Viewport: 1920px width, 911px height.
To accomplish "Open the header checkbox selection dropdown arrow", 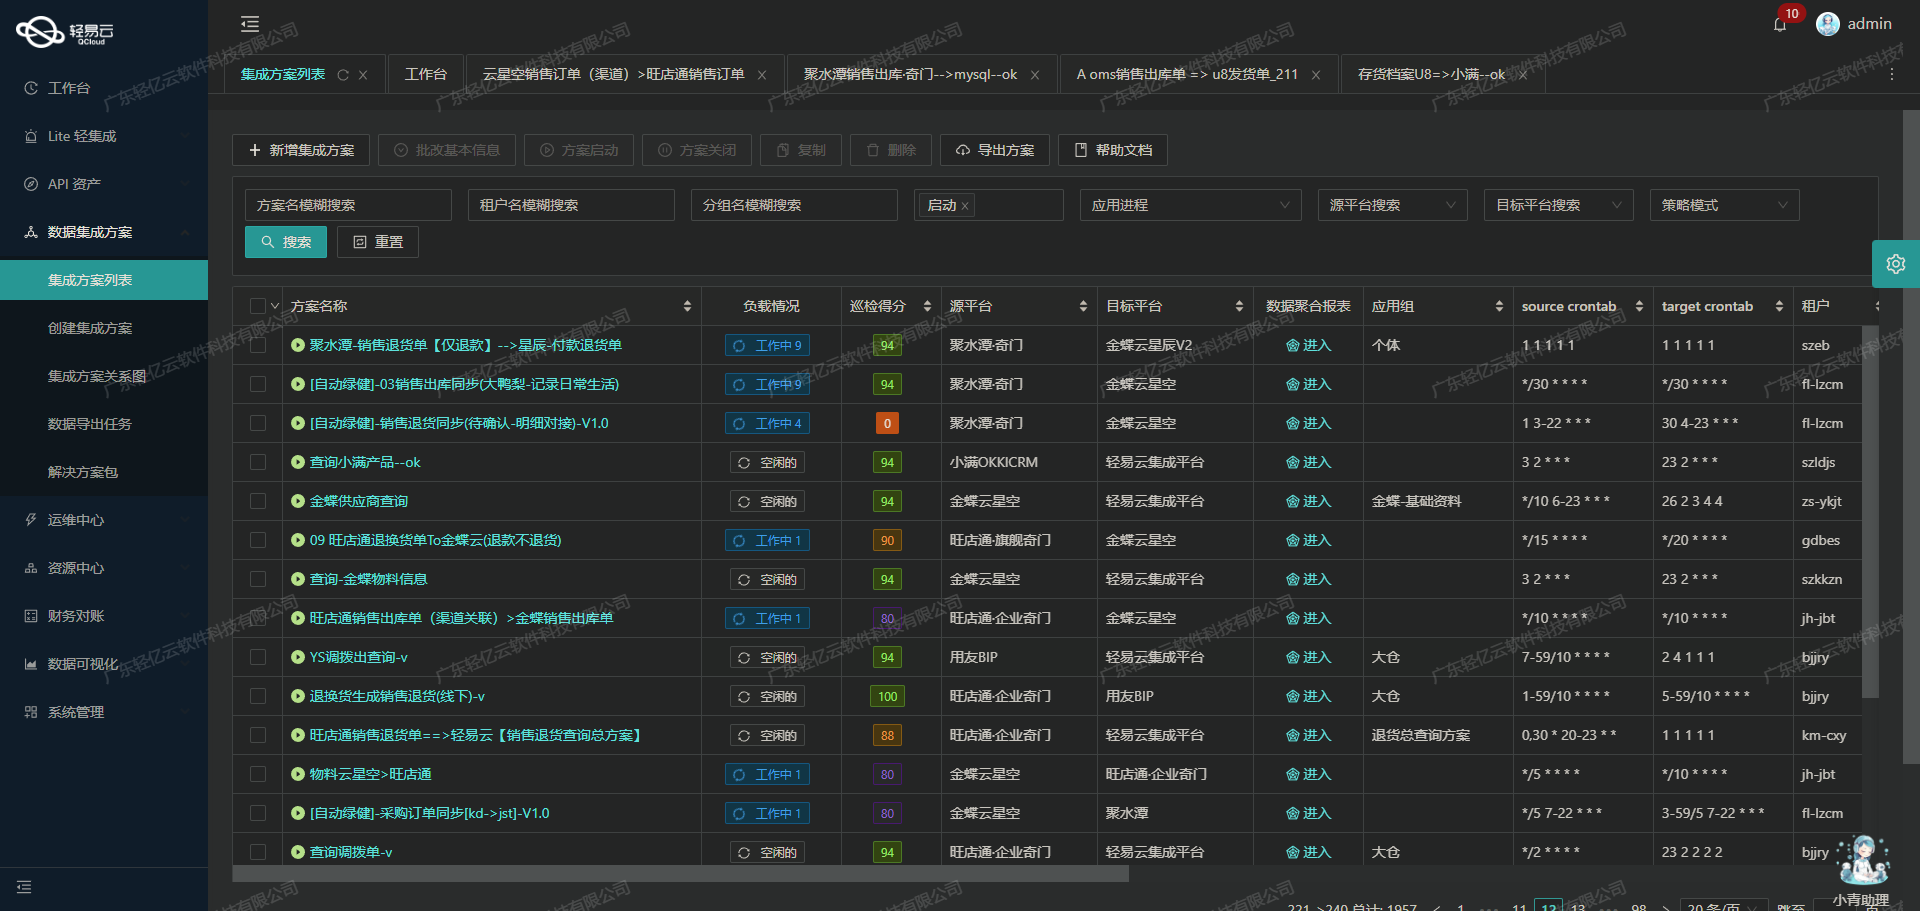I will click(275, 306).
